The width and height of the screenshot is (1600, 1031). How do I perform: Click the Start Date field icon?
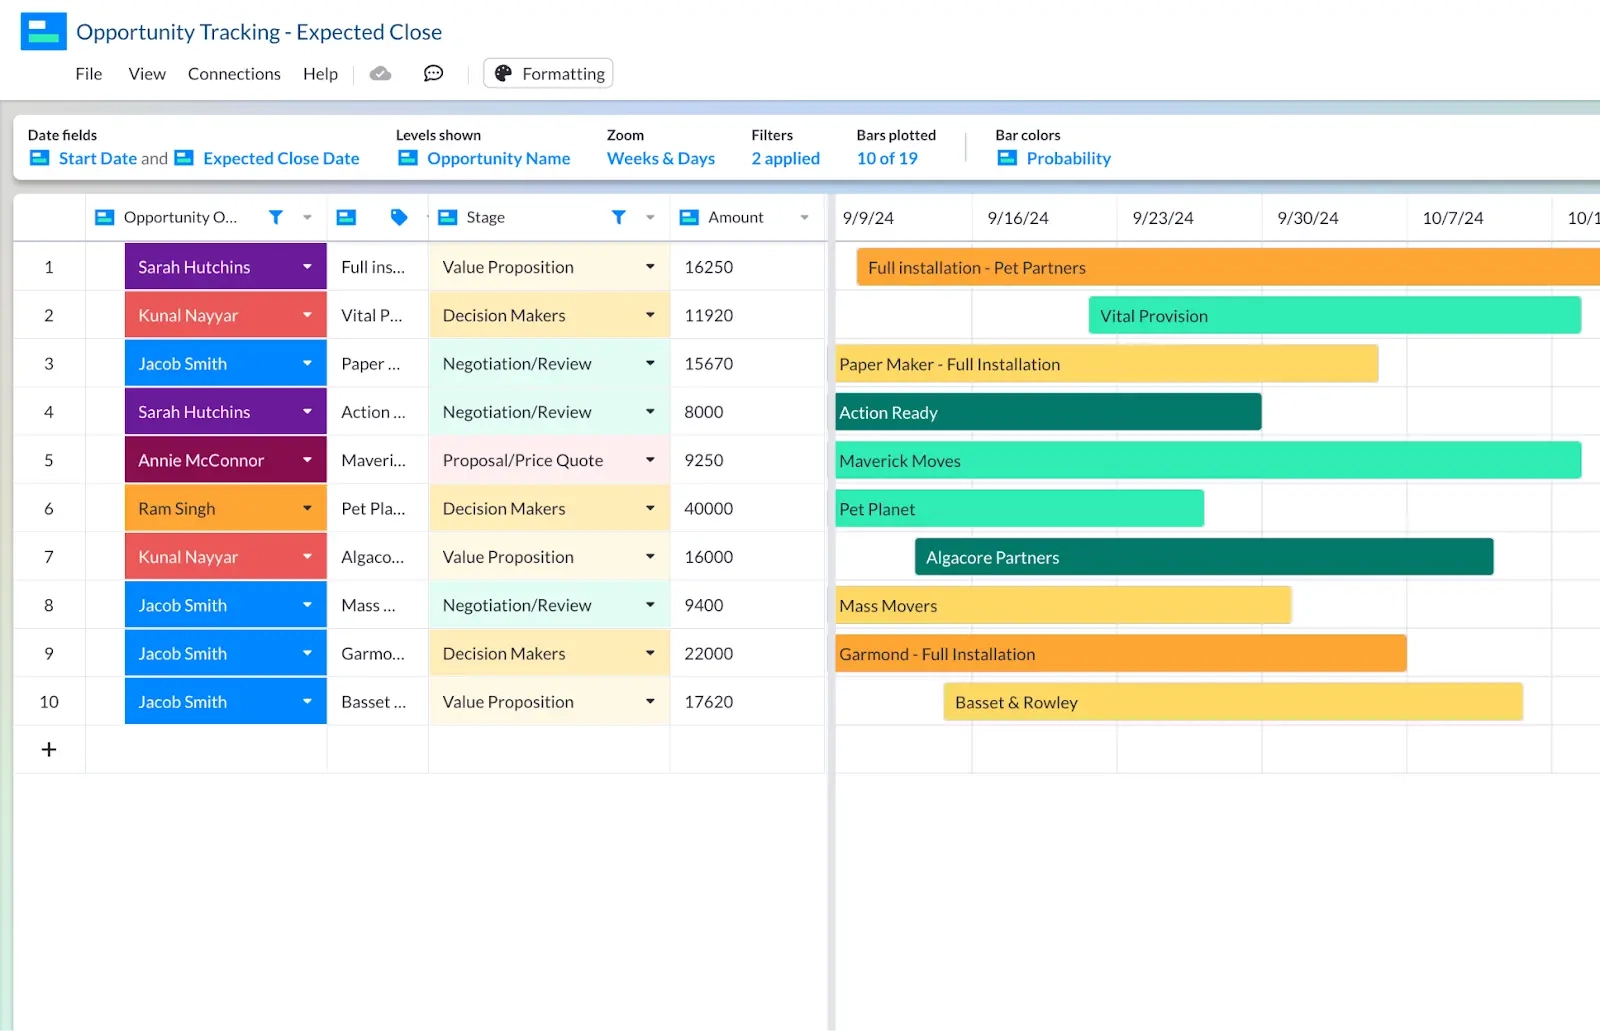(x=39, y=158)
